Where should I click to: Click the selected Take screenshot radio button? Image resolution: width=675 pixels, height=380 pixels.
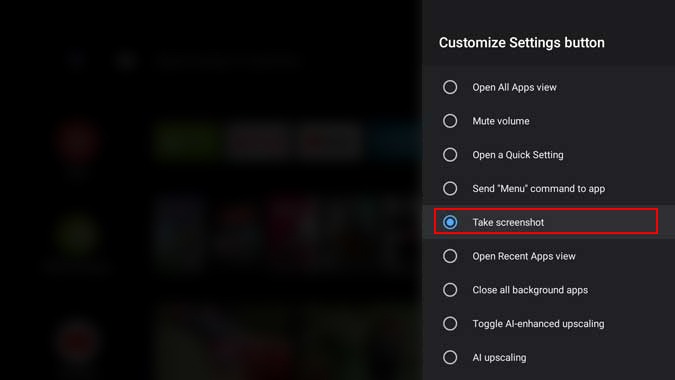coord(450,222)
